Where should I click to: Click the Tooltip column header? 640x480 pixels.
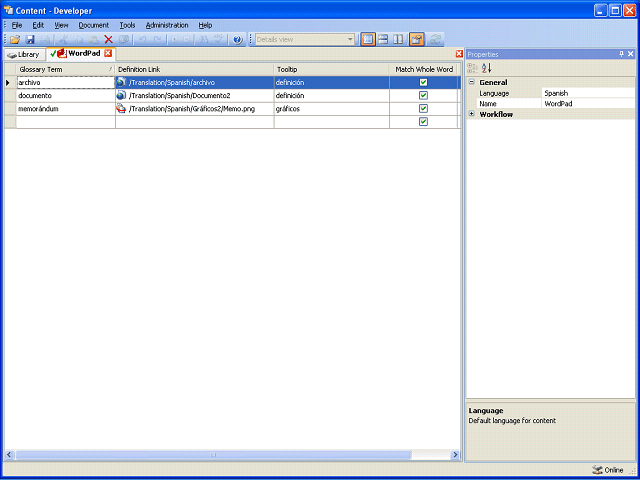331,69
